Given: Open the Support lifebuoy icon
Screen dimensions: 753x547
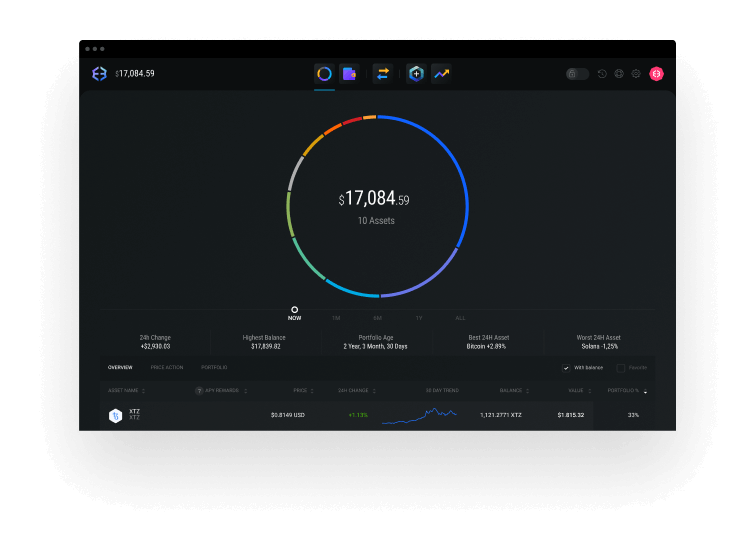Looking at the screenshot, I should click(x=619, y=74).
